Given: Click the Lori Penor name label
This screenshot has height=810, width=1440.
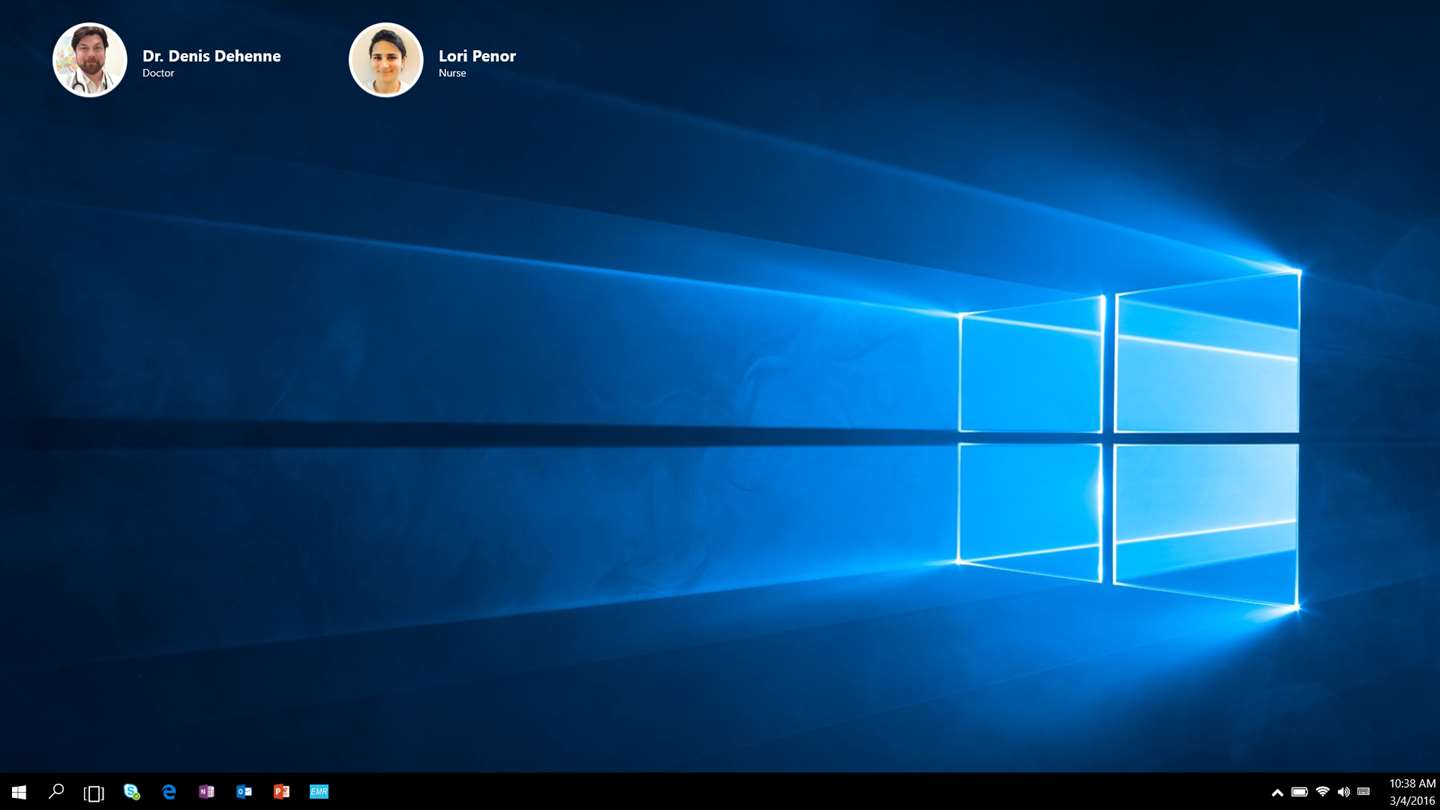Looking at the screenshot, I should tap(477, 56).
